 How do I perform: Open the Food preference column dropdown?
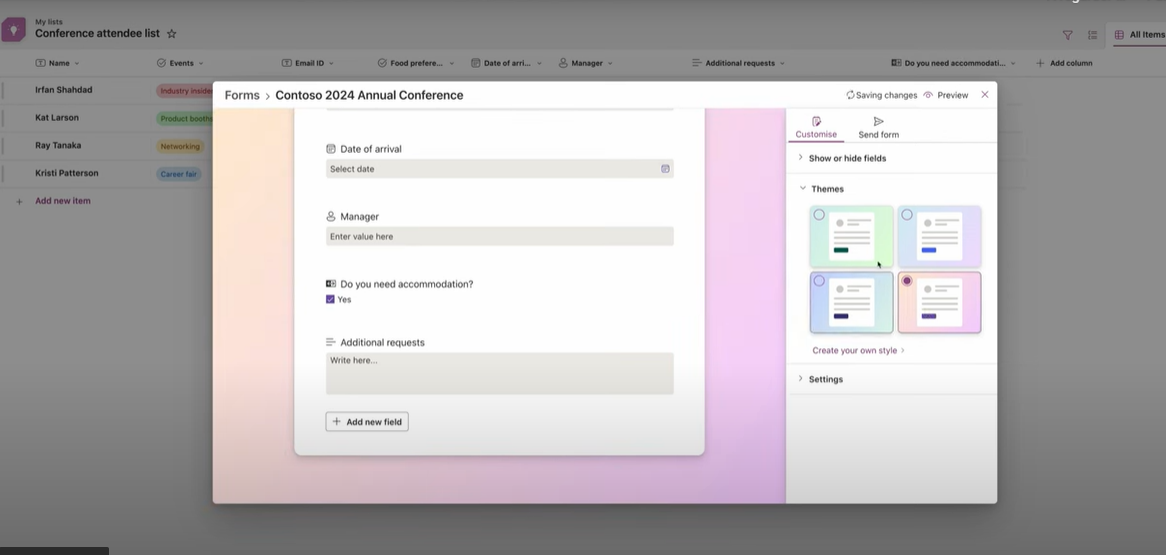click(x=451, y=63)
